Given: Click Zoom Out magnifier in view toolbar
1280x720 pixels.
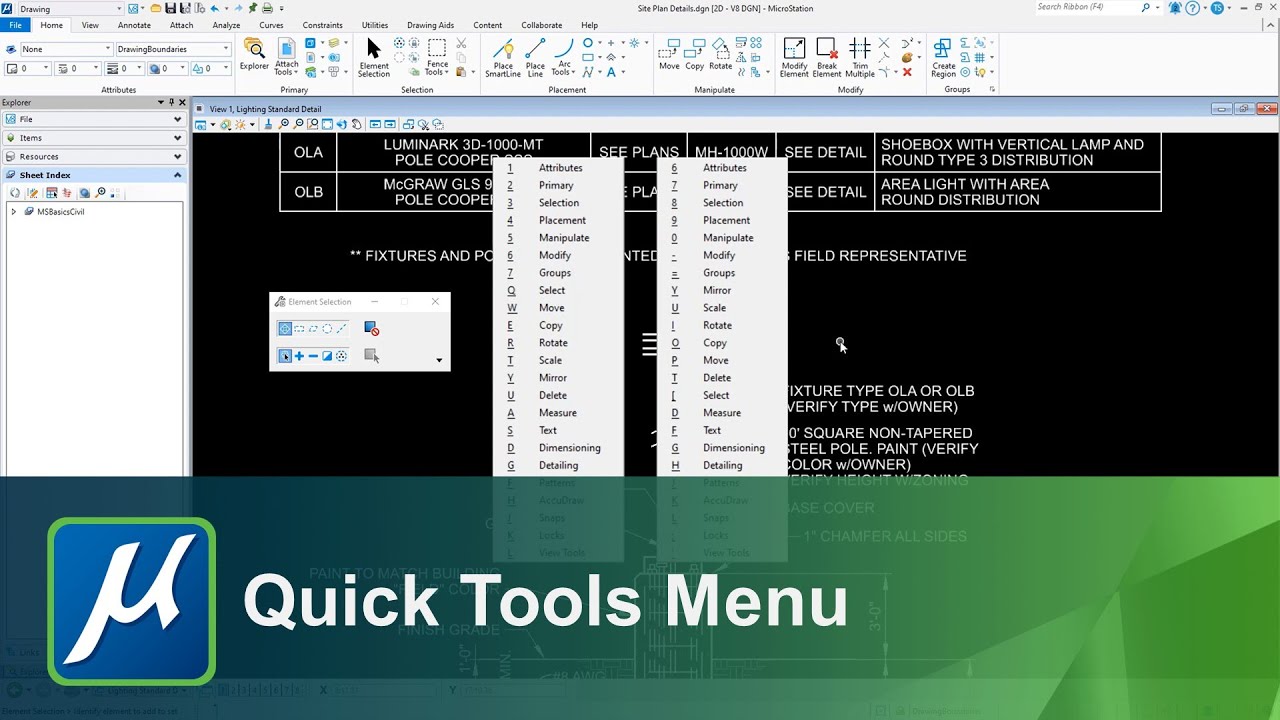Looking at the screenshot, I should click(x=298, y=125).
